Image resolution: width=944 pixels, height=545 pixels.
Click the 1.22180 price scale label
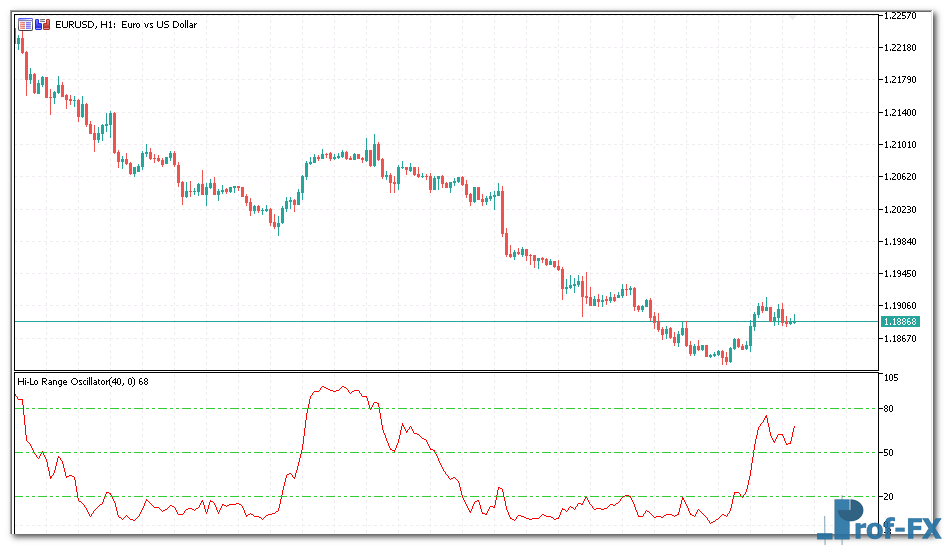click(900, 48)
